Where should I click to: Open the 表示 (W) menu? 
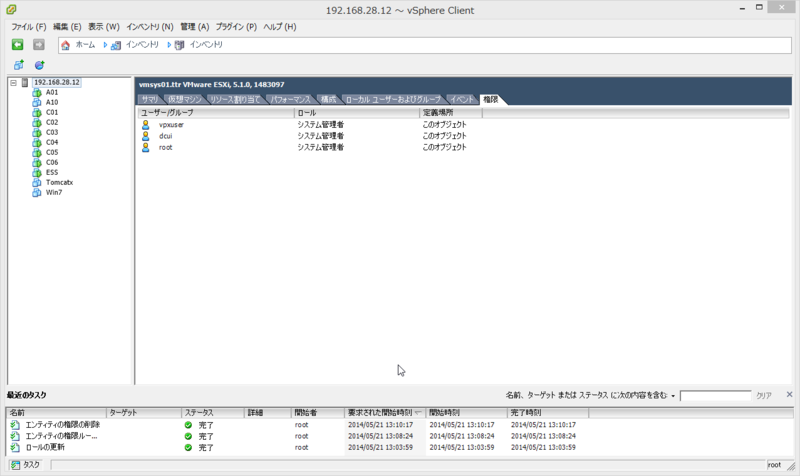[x=104, y=27]
